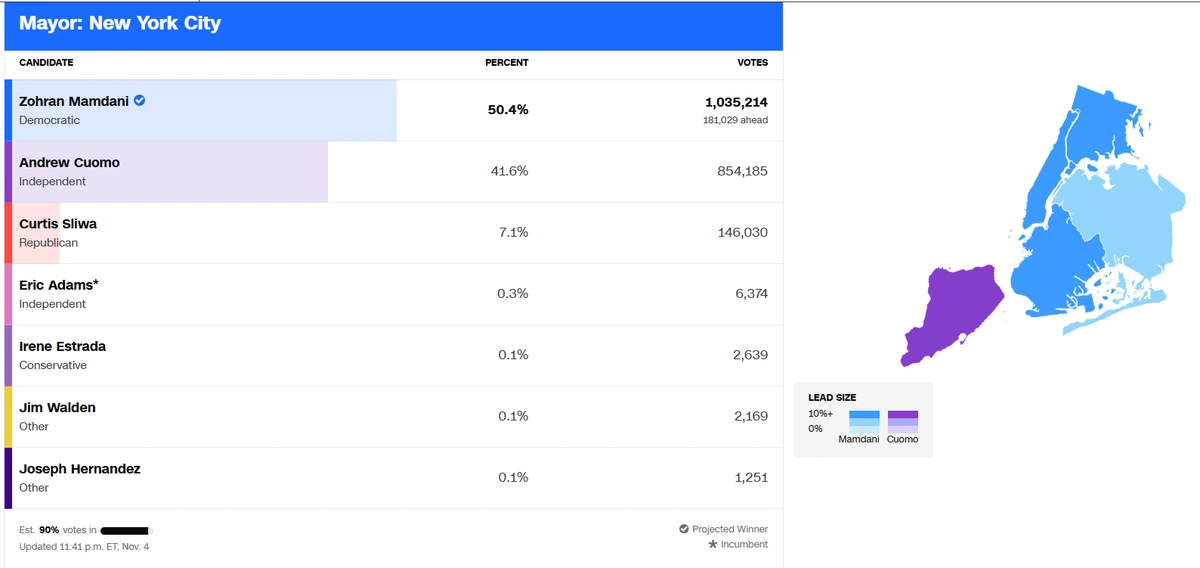Click the checkmark badge beside Zohran Mamdani
Viewport: 1200px width, 568px height.
[x=140, y=101]
